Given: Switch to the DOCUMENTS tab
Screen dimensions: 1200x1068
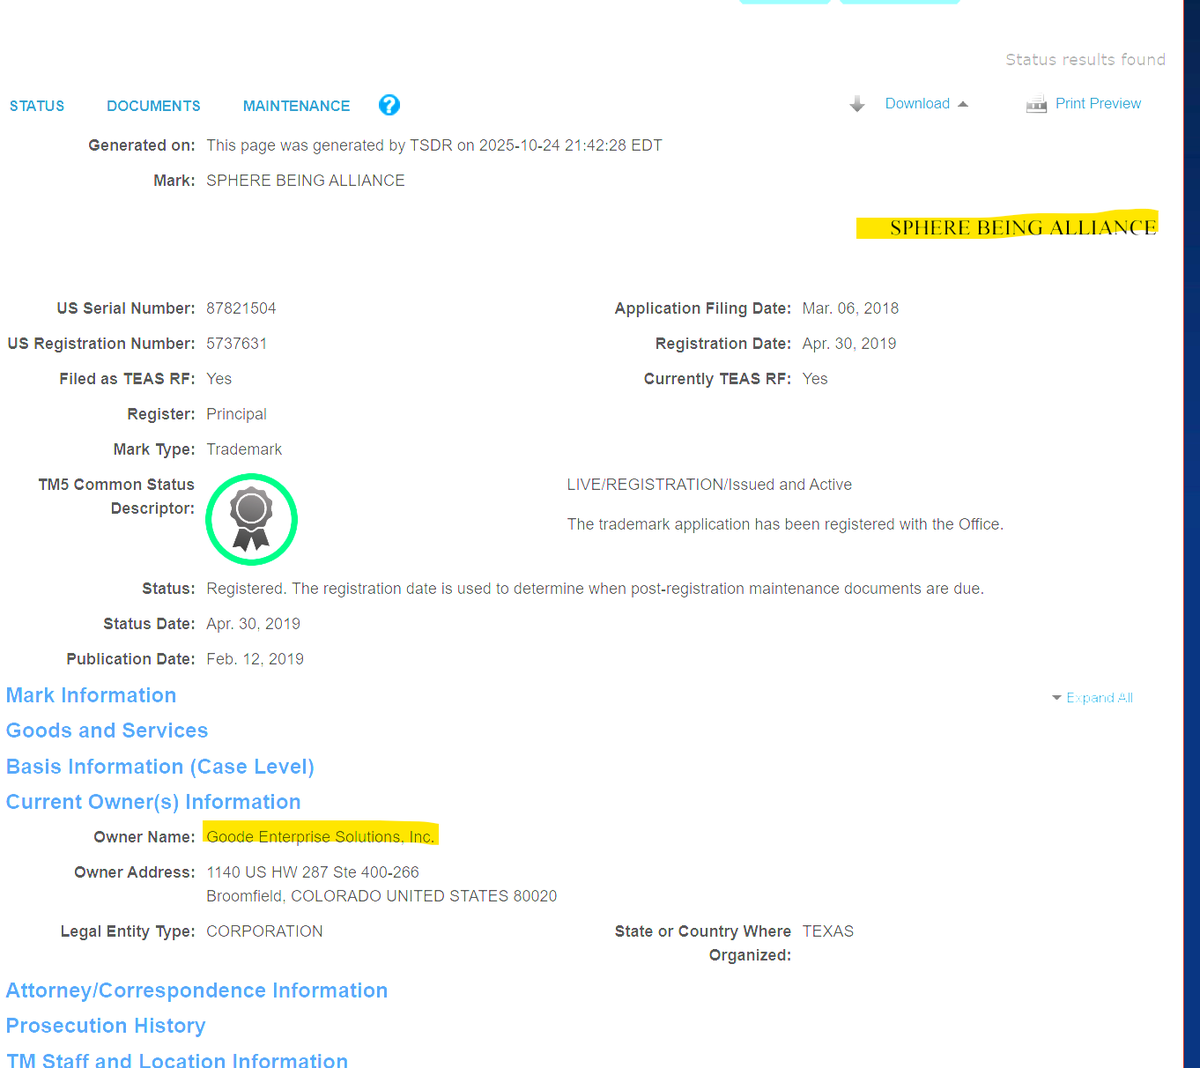Looking at the screenshot, I should (154, 106).
